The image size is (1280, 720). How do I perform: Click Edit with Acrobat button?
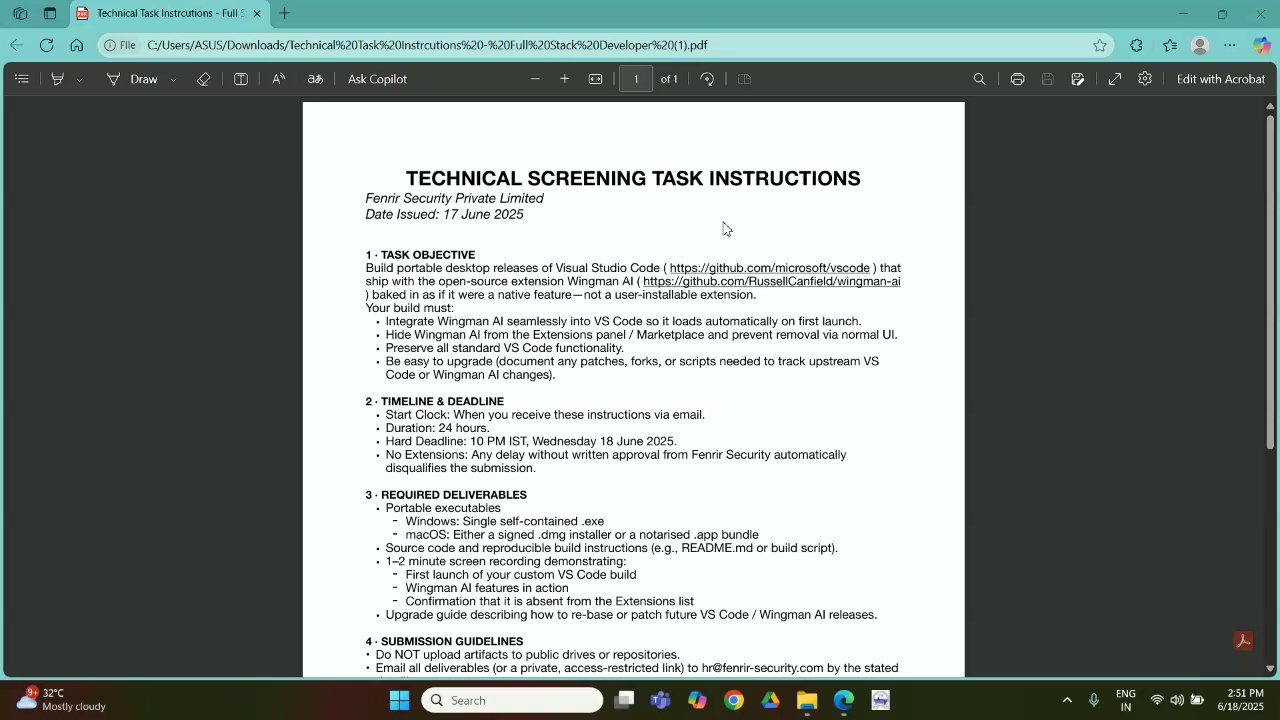point(1220,79)
